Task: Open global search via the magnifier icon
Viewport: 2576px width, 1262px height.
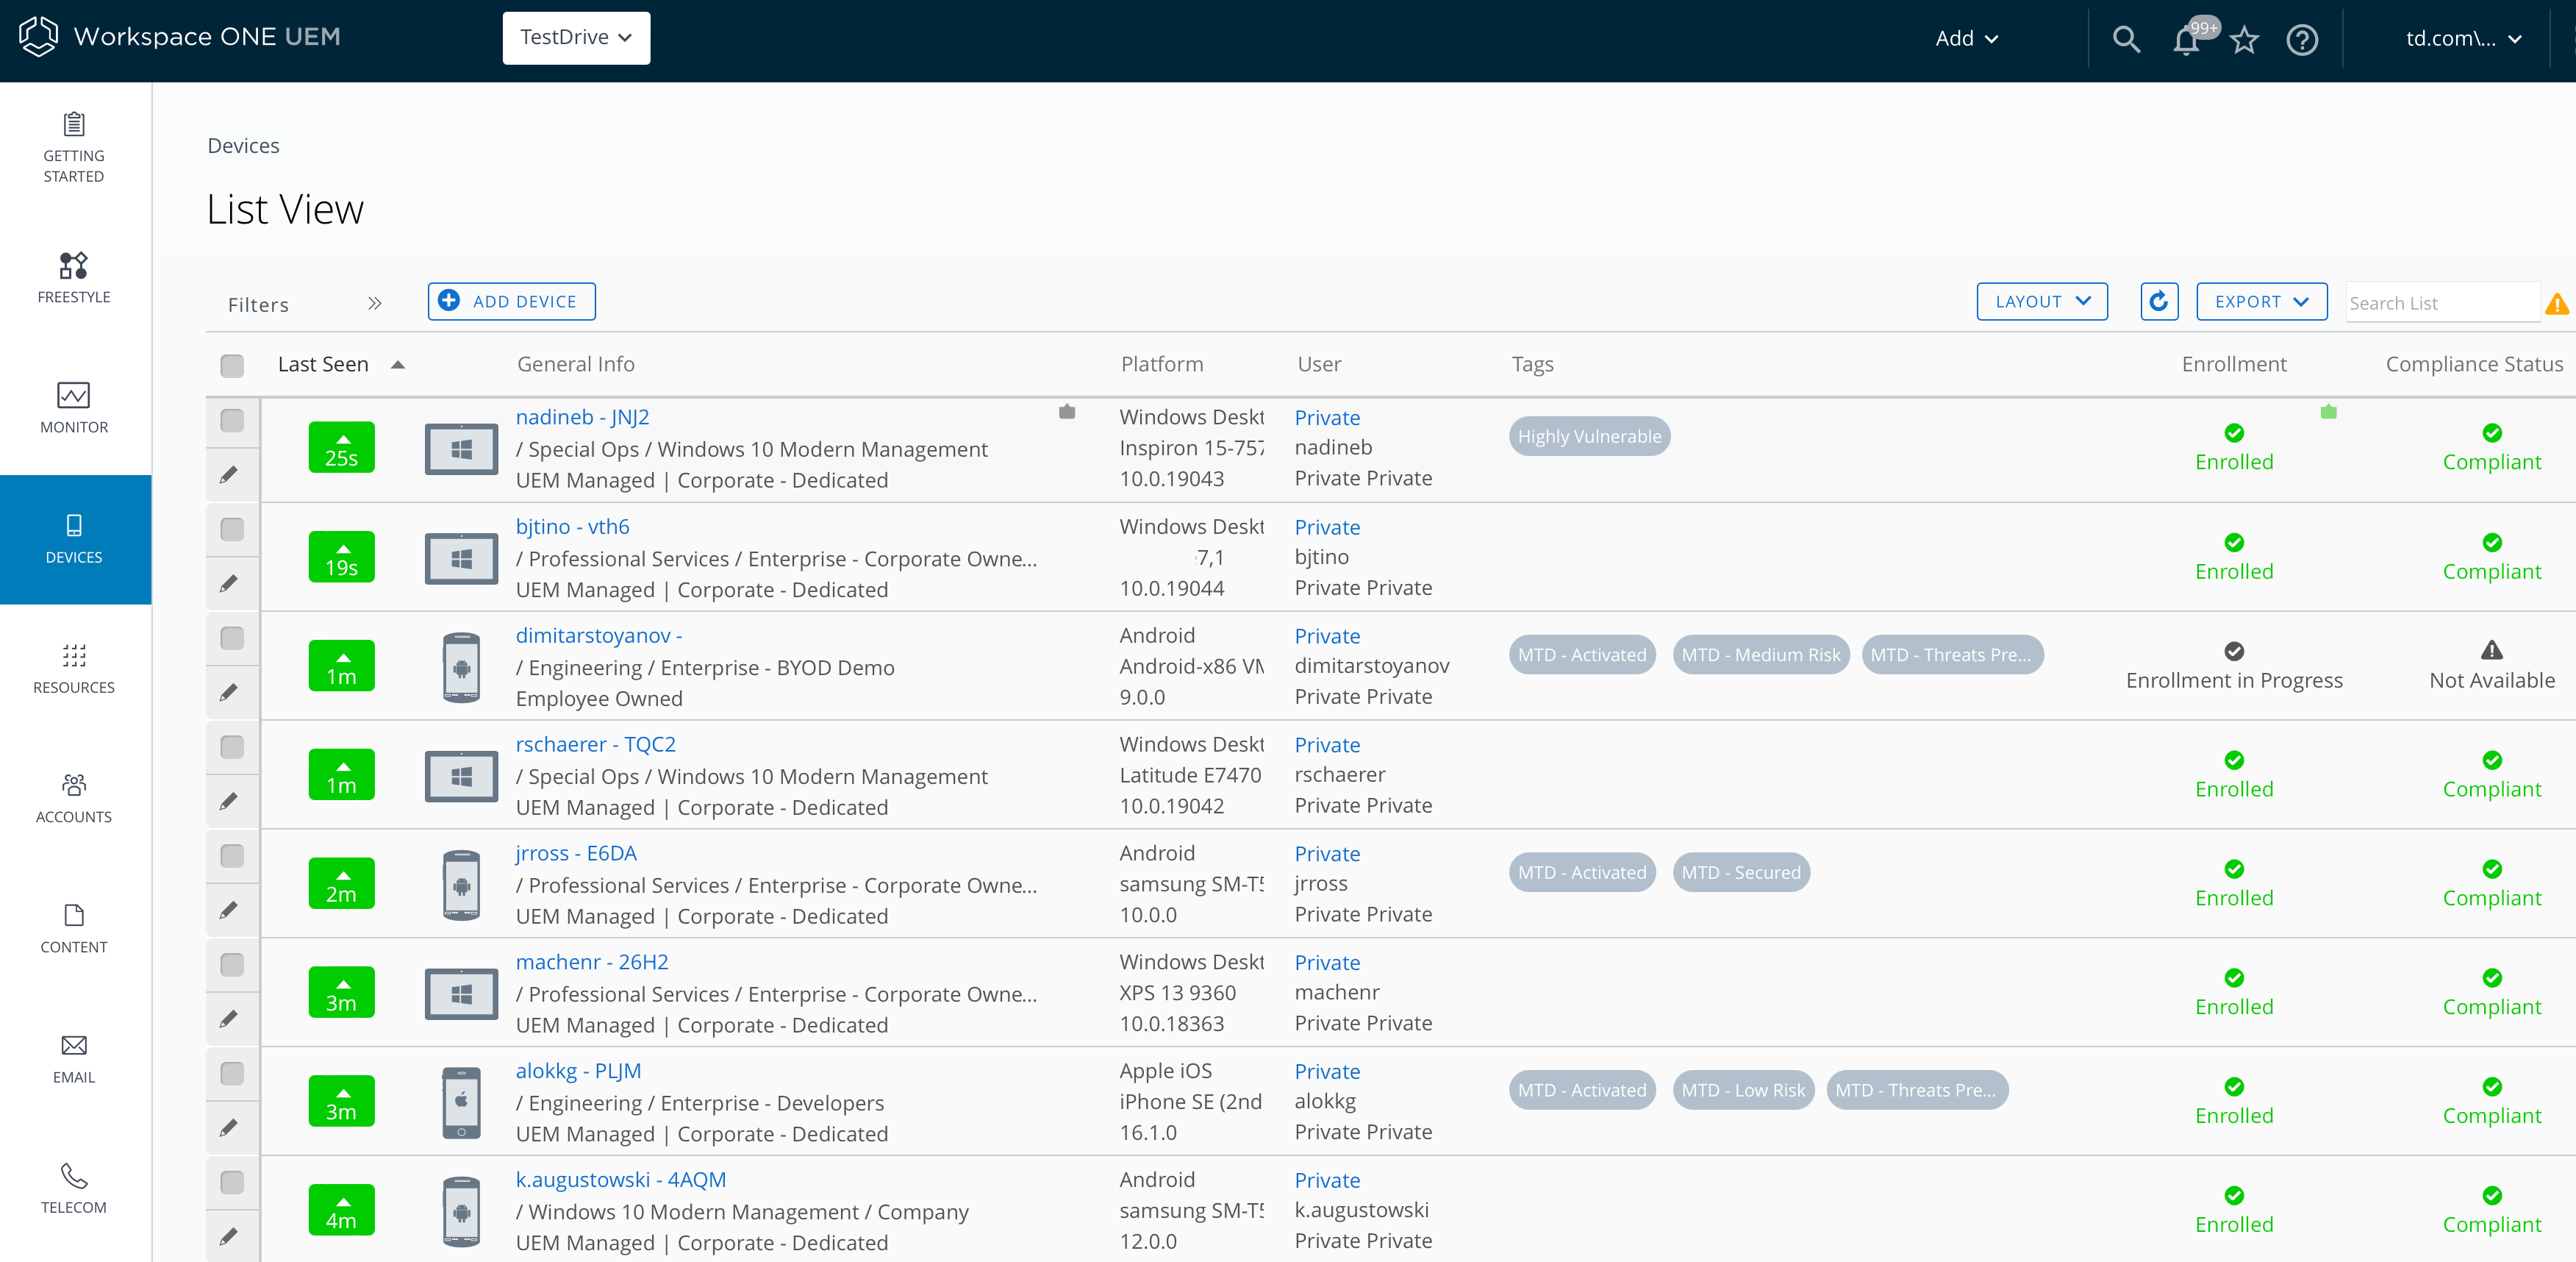Action: tap(2126, 39)
